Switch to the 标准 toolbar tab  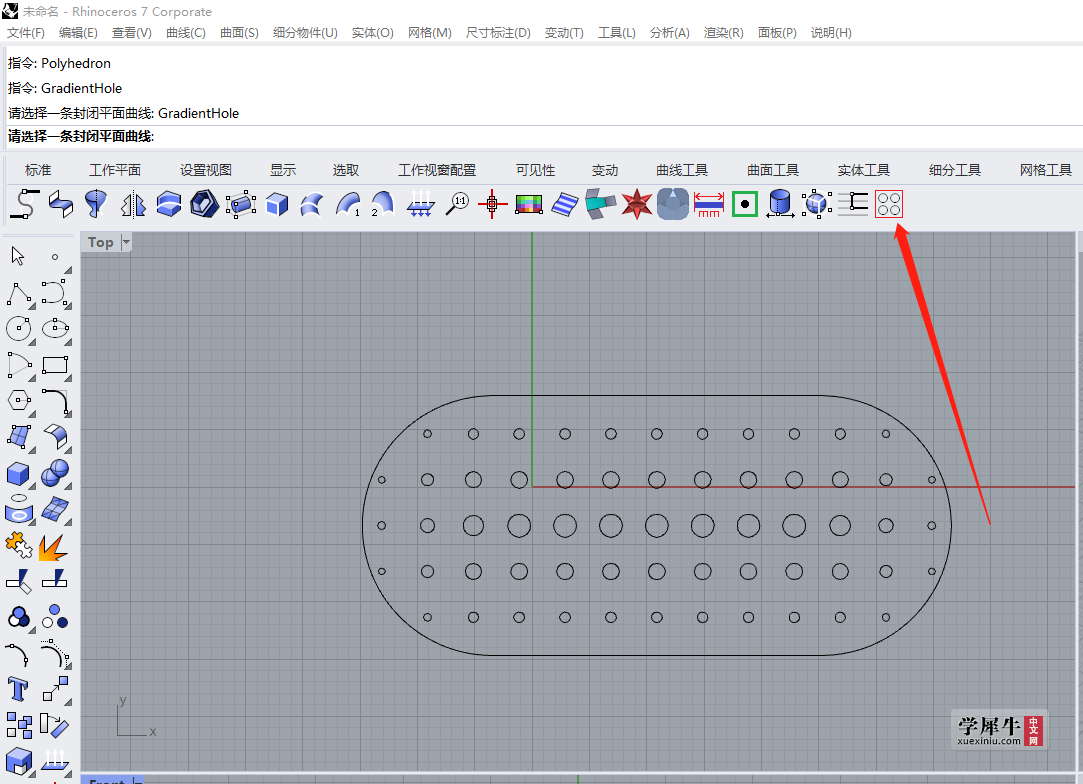click(x=38, y=170)
